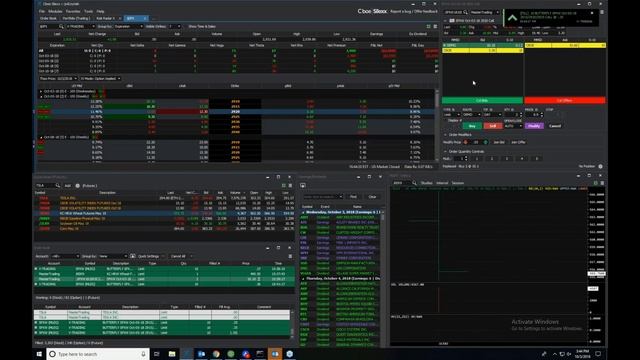Open Favorites menu

coord(73,11)
